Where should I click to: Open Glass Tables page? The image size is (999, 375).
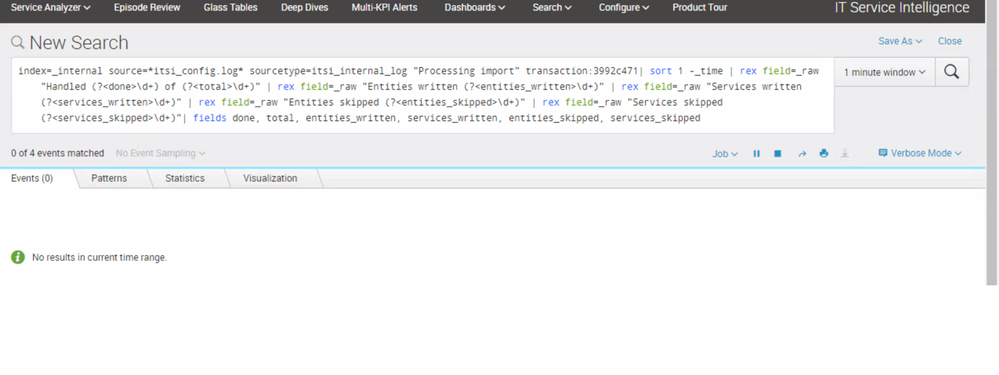pyautogui.click(x=231, y=8)
